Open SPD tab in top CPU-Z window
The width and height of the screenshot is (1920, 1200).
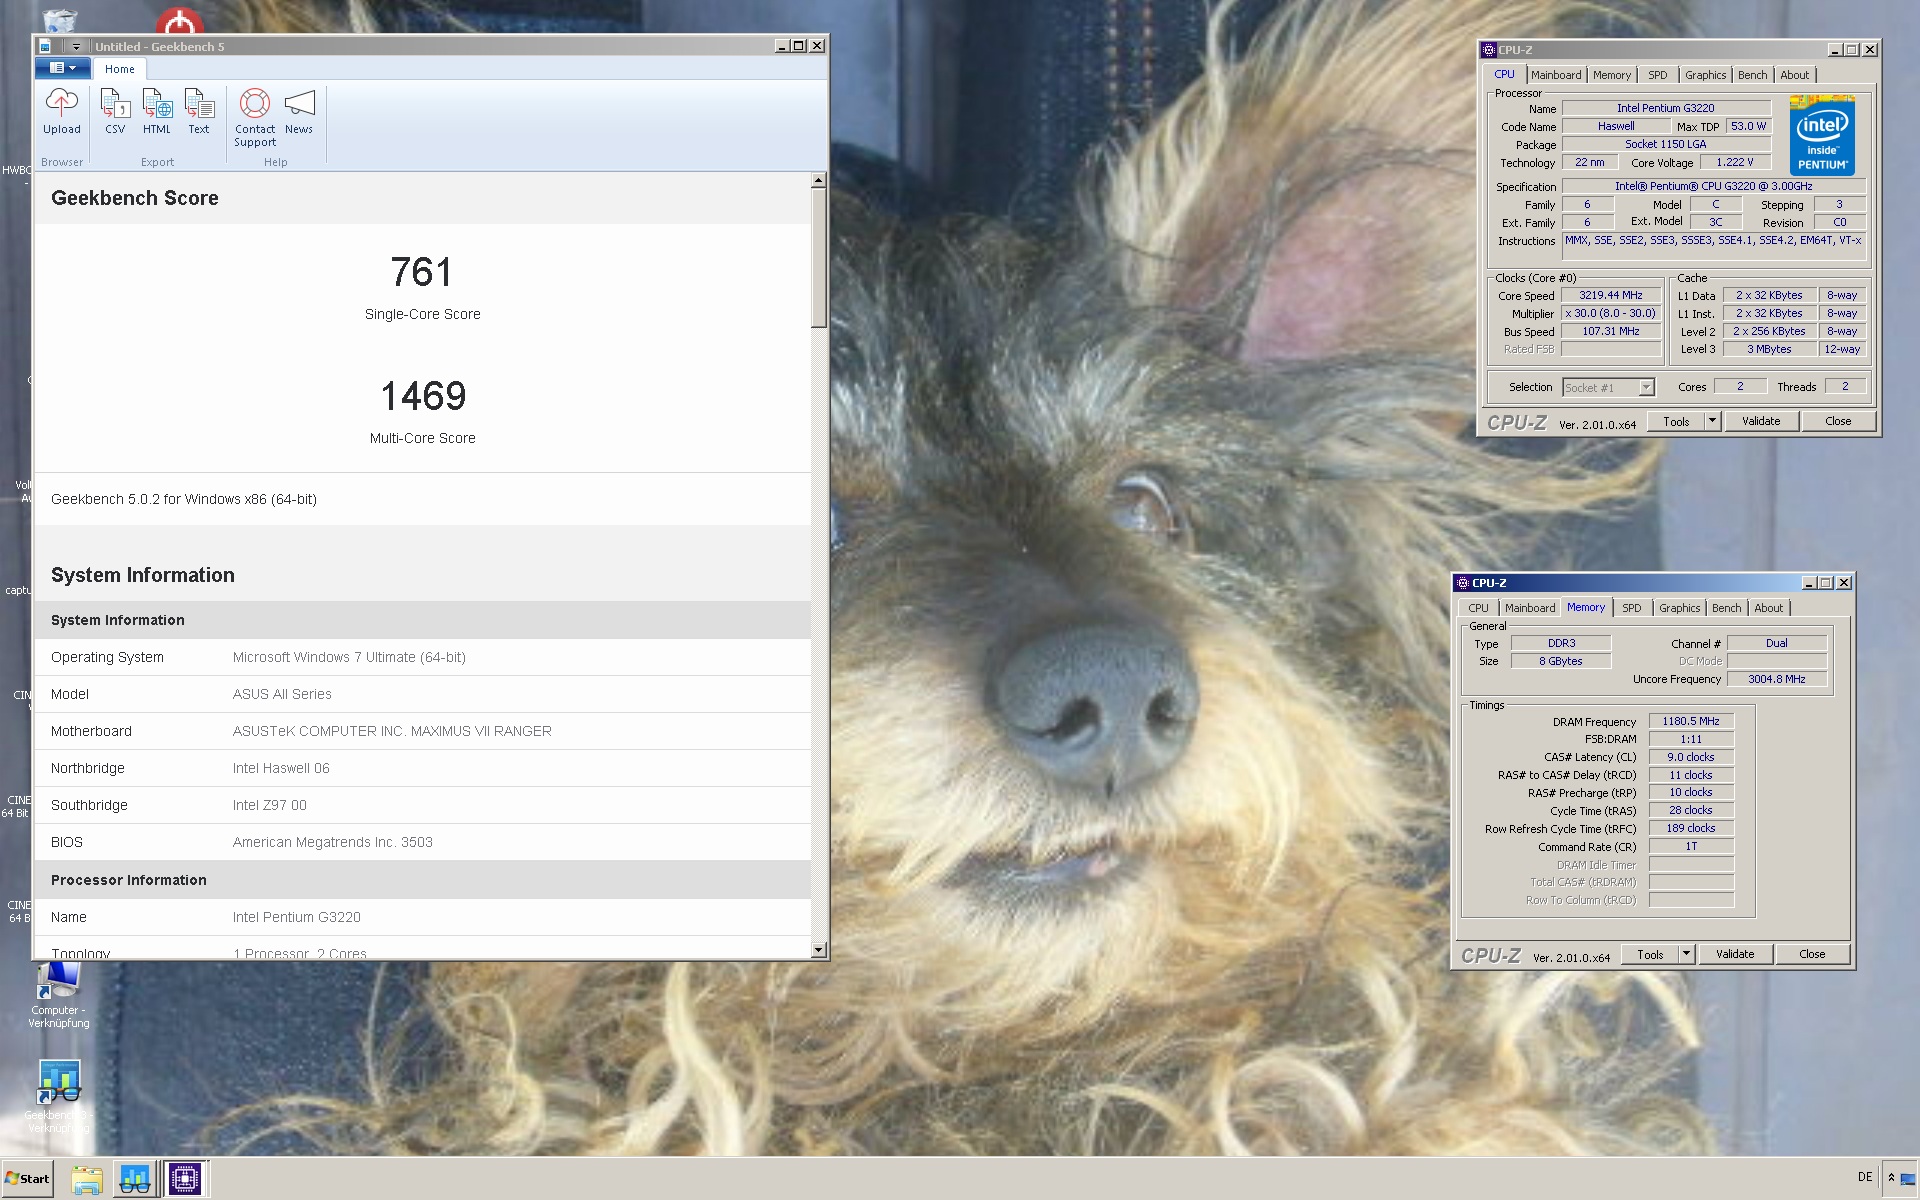coord(1658,75)
